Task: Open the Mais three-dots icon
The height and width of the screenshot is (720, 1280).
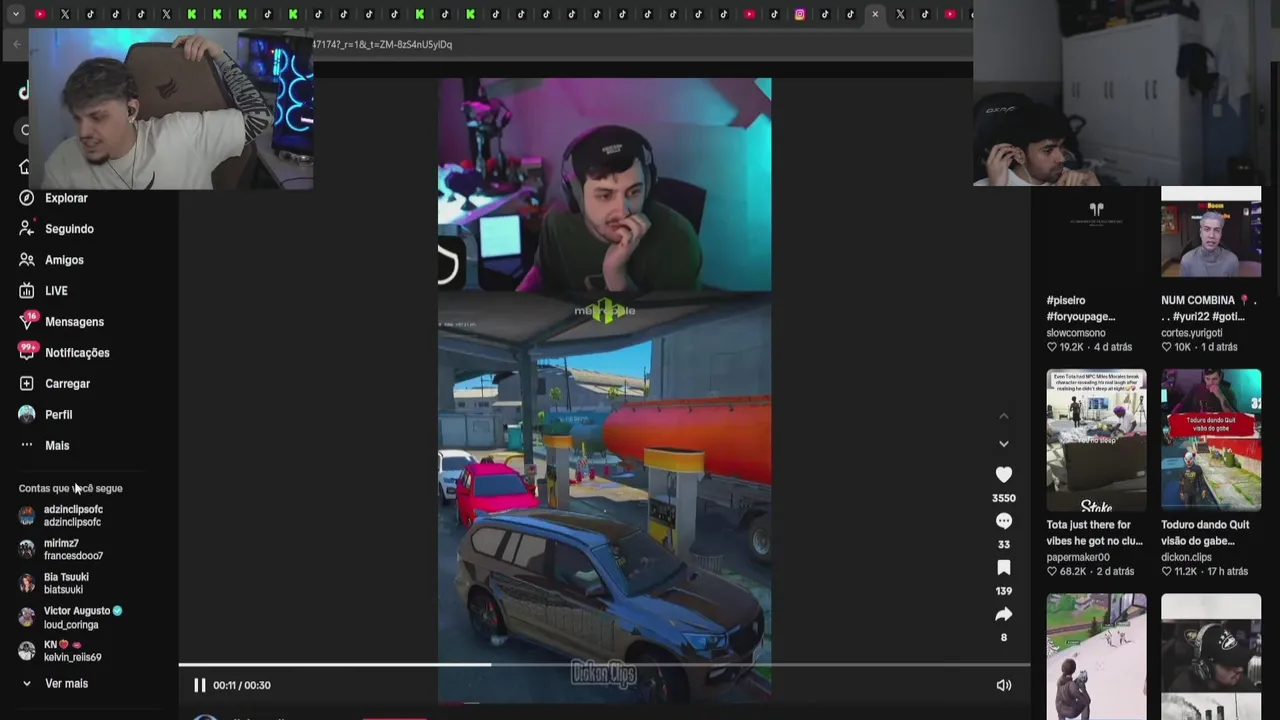Action: 26,445
